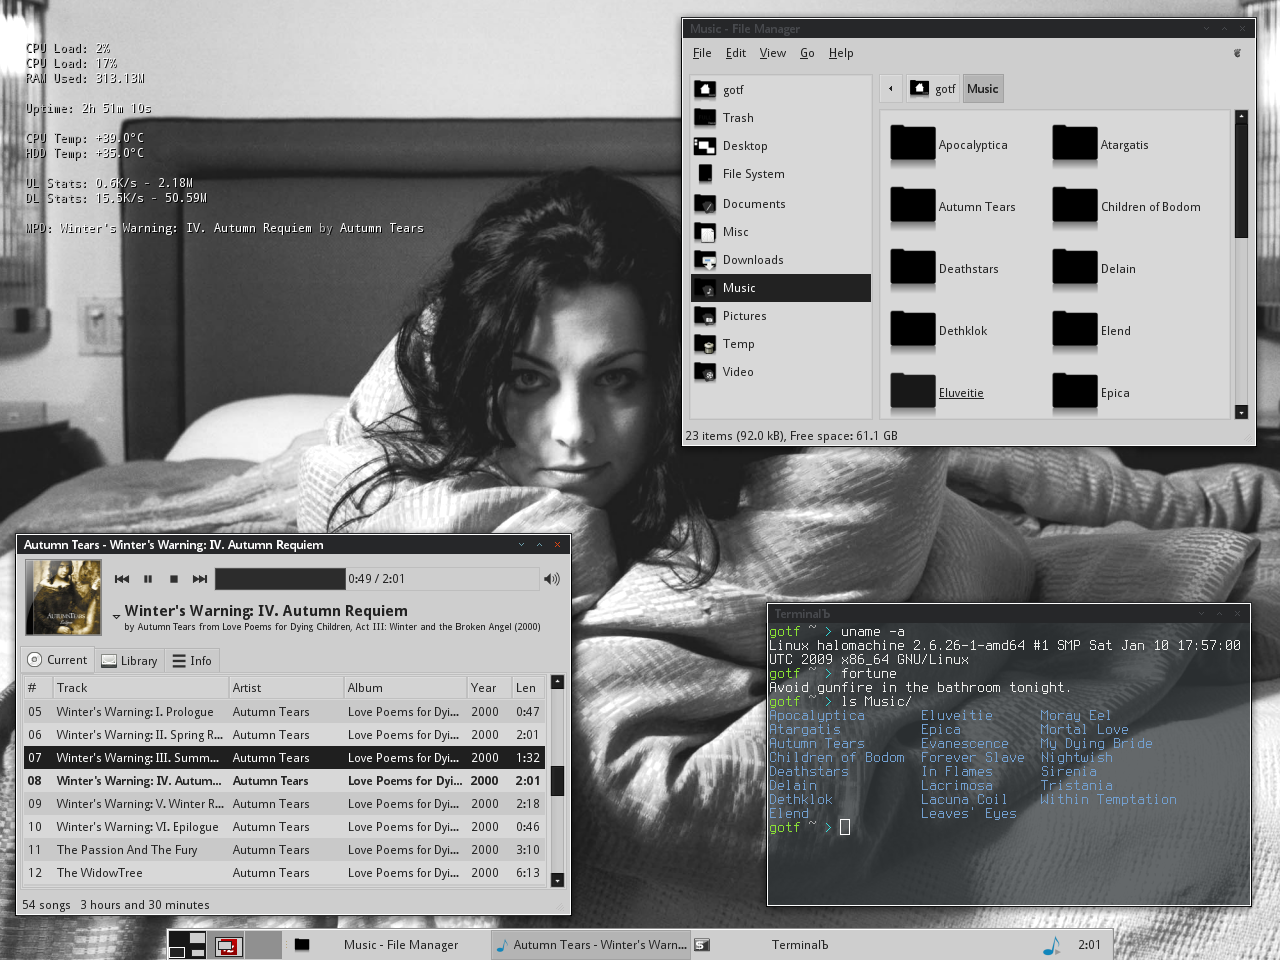Open Documents bookmark in sidebar

[x=780, y=204]
